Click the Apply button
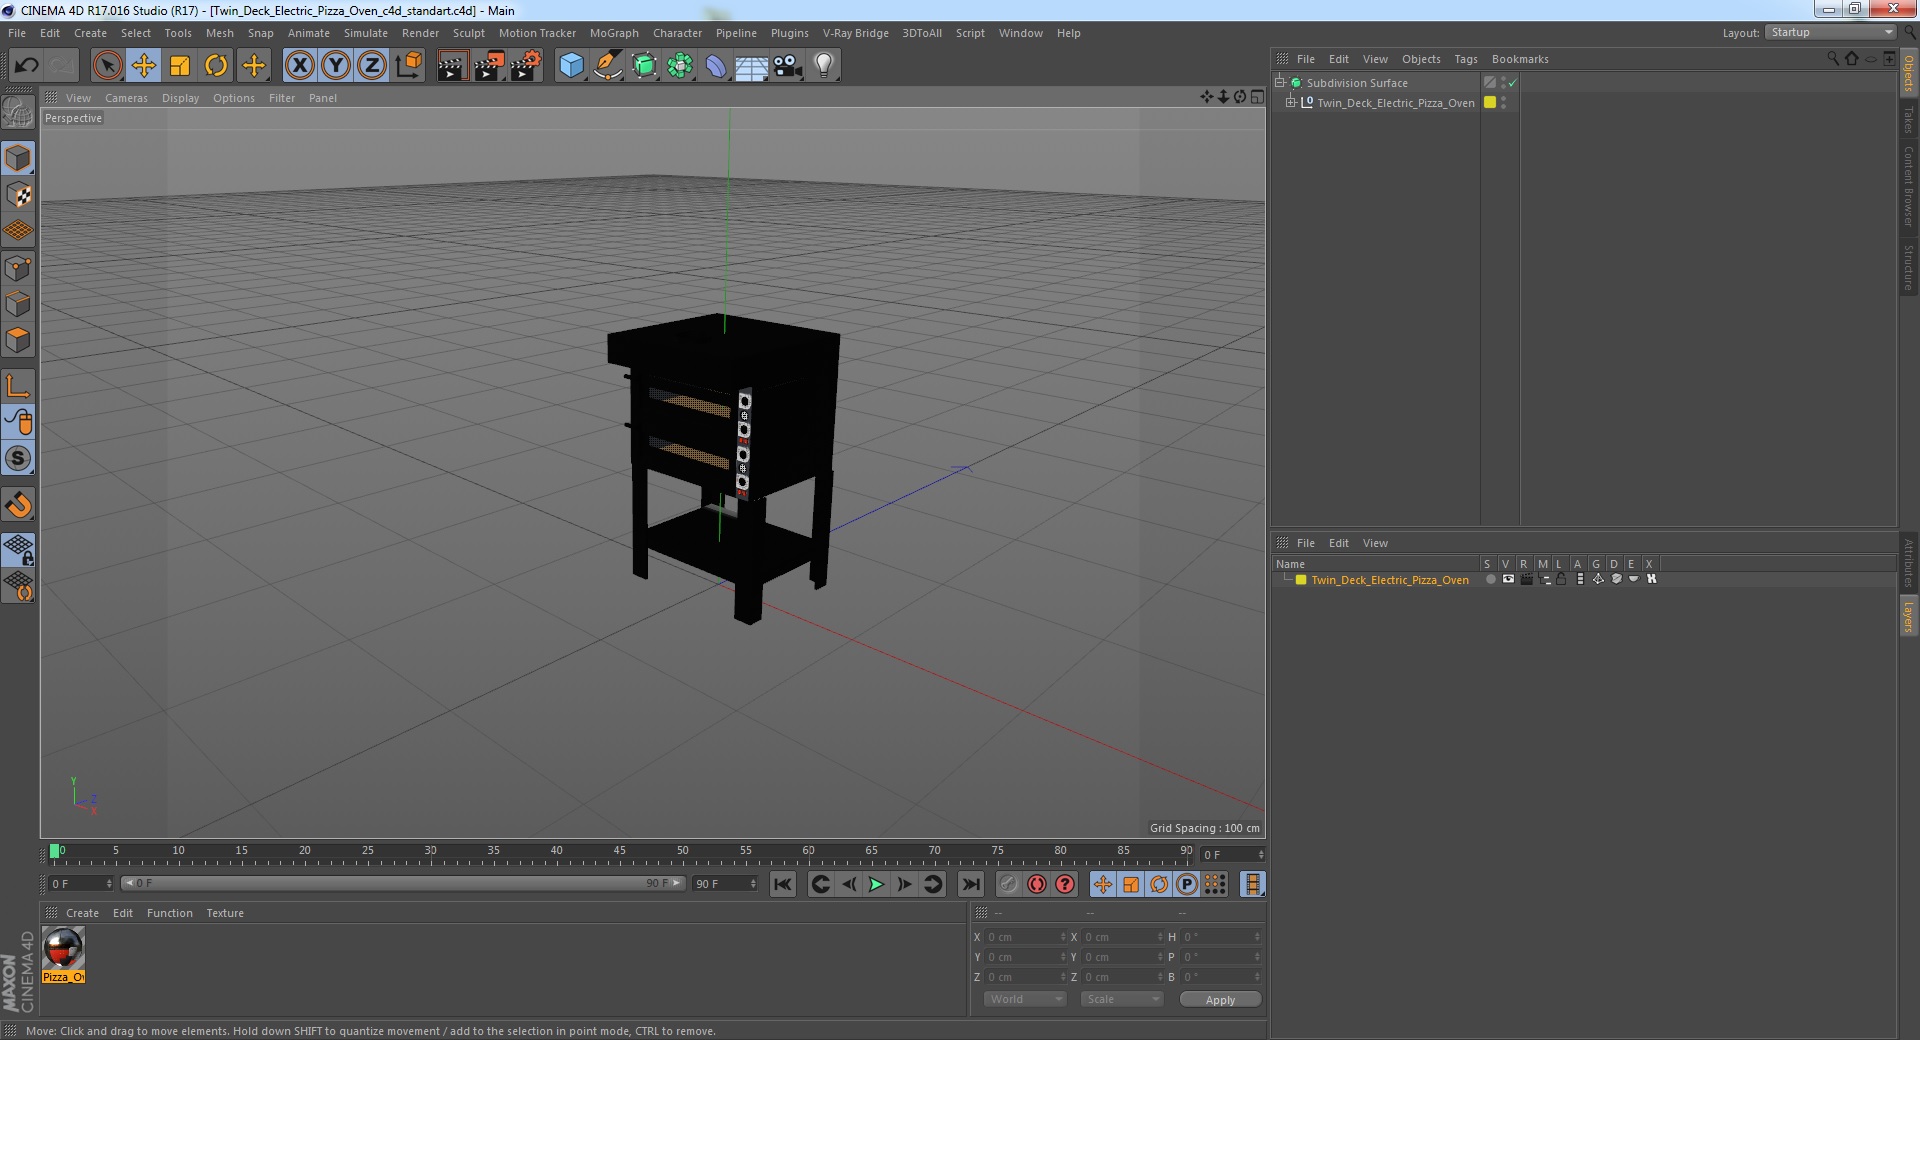This screenshot has width=1920, height=1158. (1219, 999)
